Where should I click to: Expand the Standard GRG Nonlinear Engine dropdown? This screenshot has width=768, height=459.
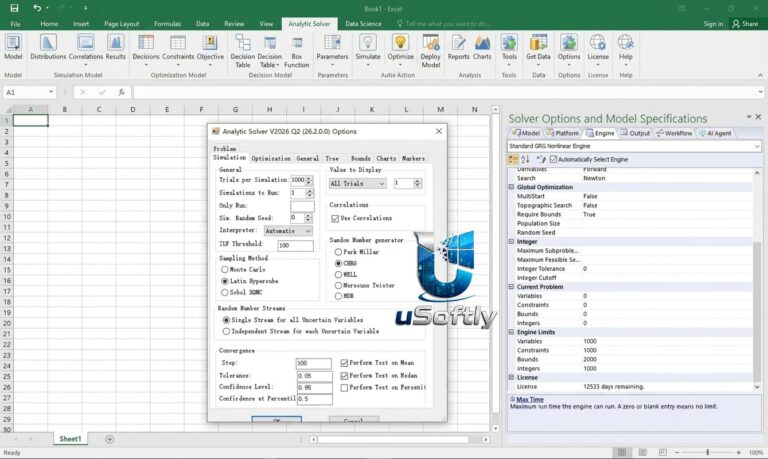[x=634, y=146]
